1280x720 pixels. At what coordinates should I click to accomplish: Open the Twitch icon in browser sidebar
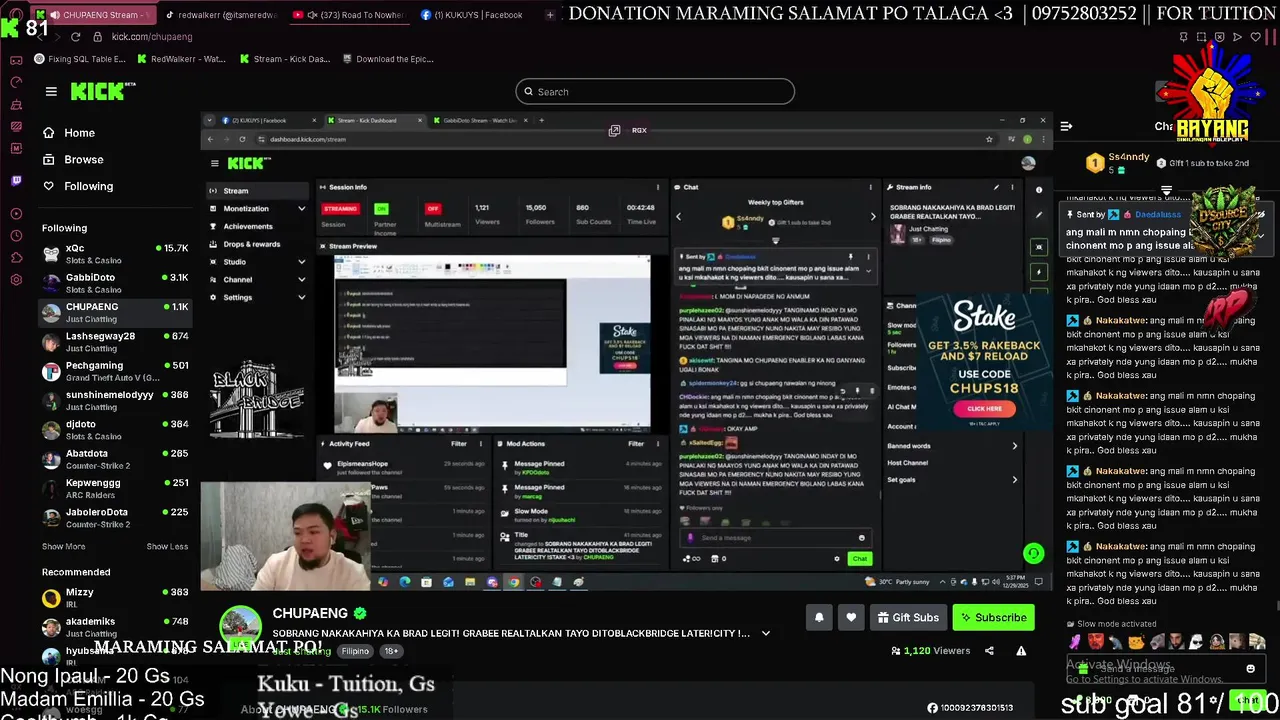[16, 181]
